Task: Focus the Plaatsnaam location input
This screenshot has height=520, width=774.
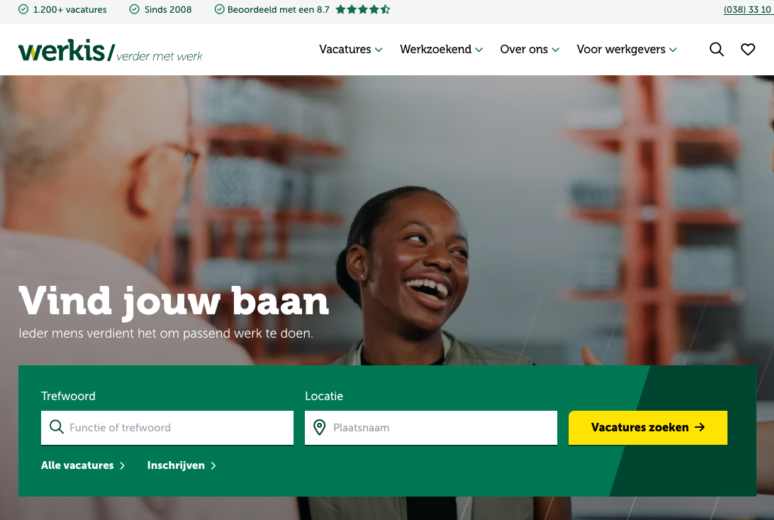Action: (431, 428)
